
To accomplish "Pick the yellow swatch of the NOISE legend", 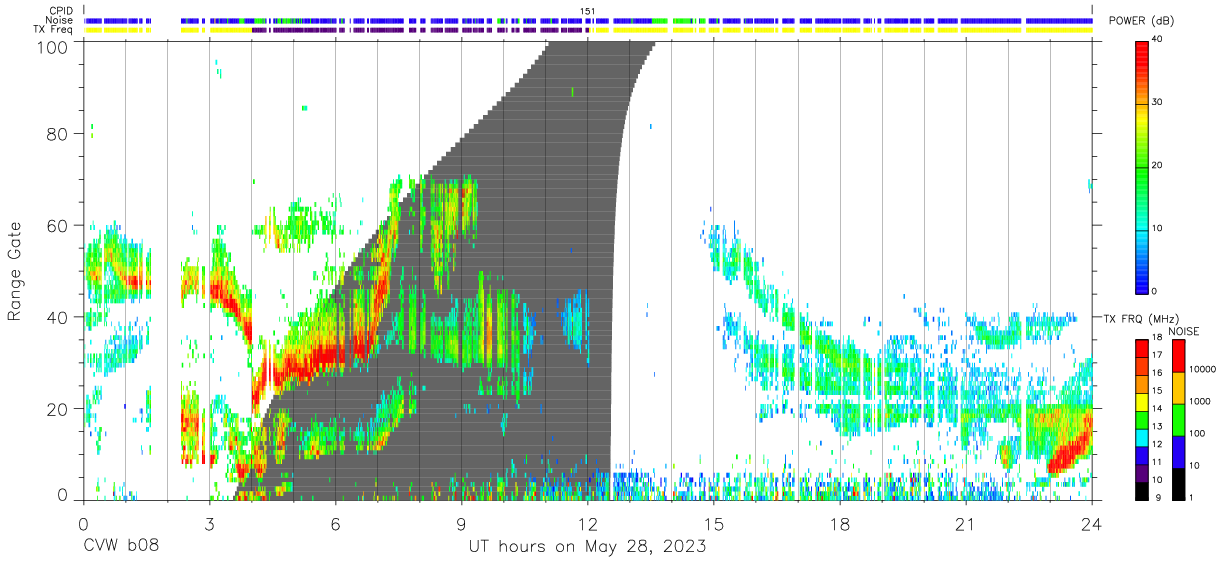I will [1179, 387].
